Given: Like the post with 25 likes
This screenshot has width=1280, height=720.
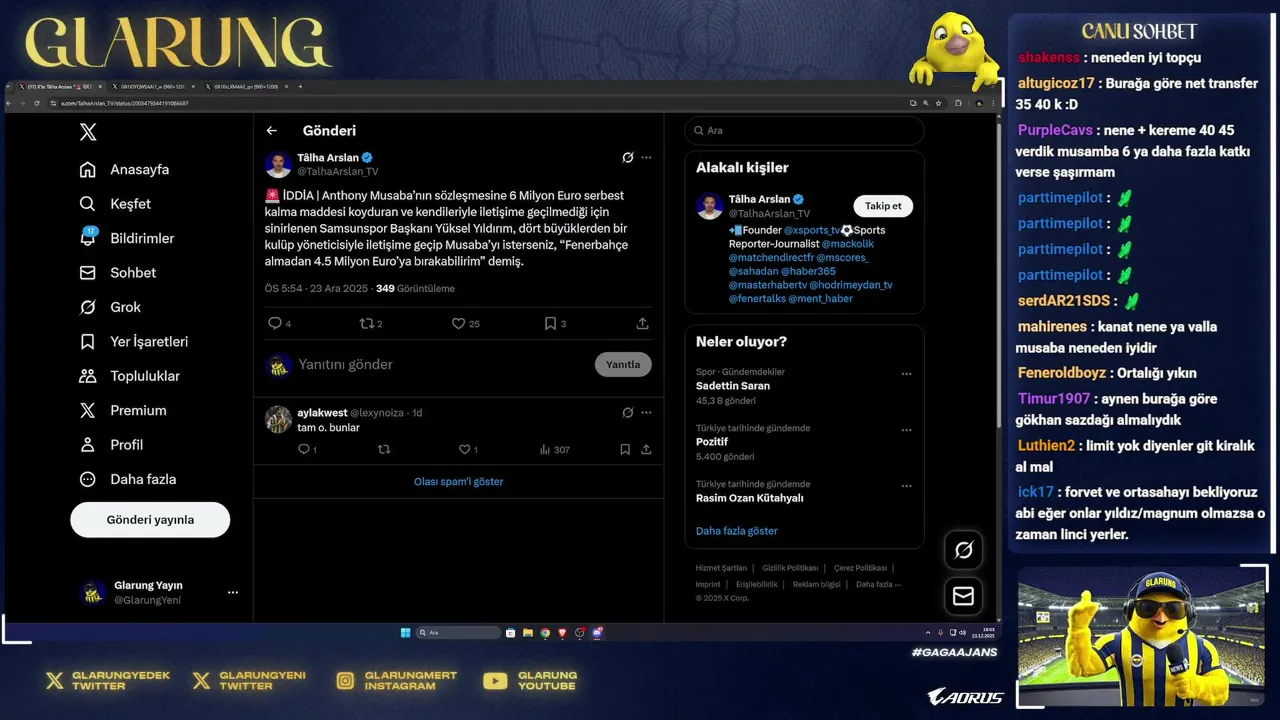Looking at the screenshot, I should [x=465, y=324].
